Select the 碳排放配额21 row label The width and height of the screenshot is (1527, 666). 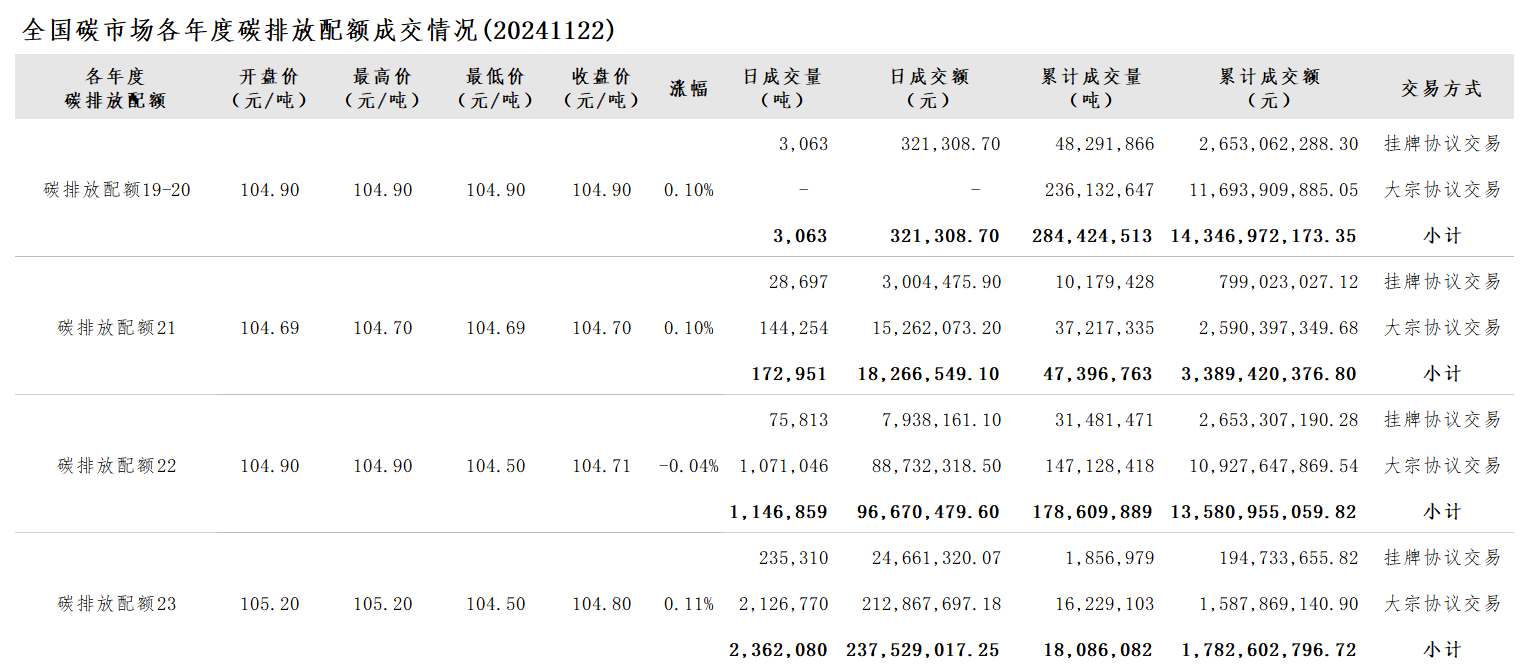[117, 328]
